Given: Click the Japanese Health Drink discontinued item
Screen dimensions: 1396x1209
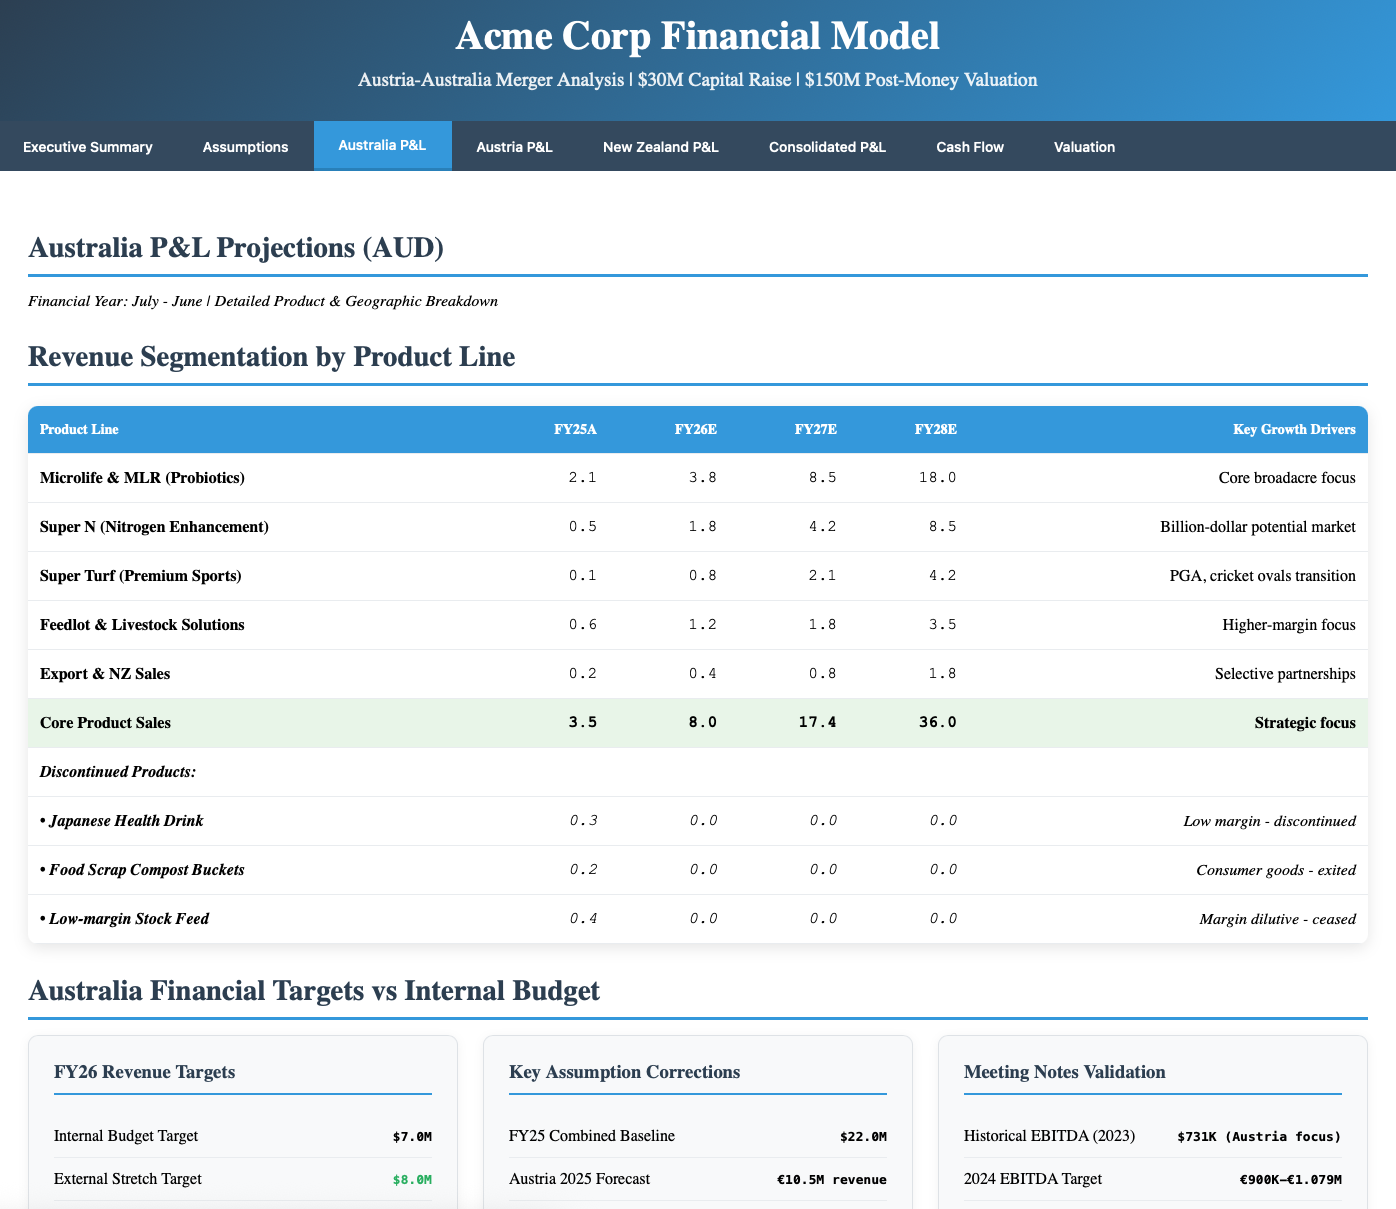Looking at the screenshot, I should 126,821.
